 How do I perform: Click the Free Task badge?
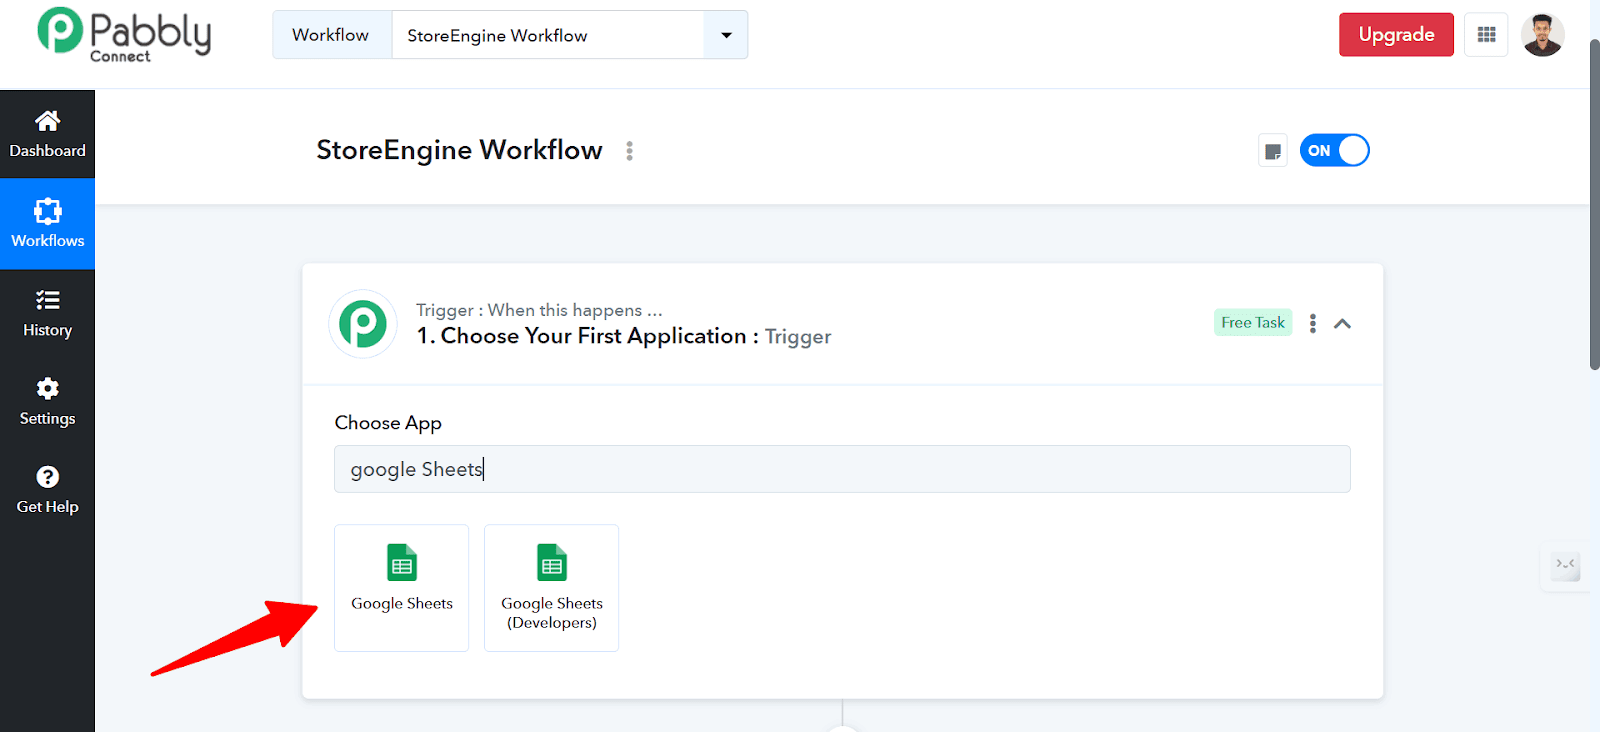[1253, 322]
